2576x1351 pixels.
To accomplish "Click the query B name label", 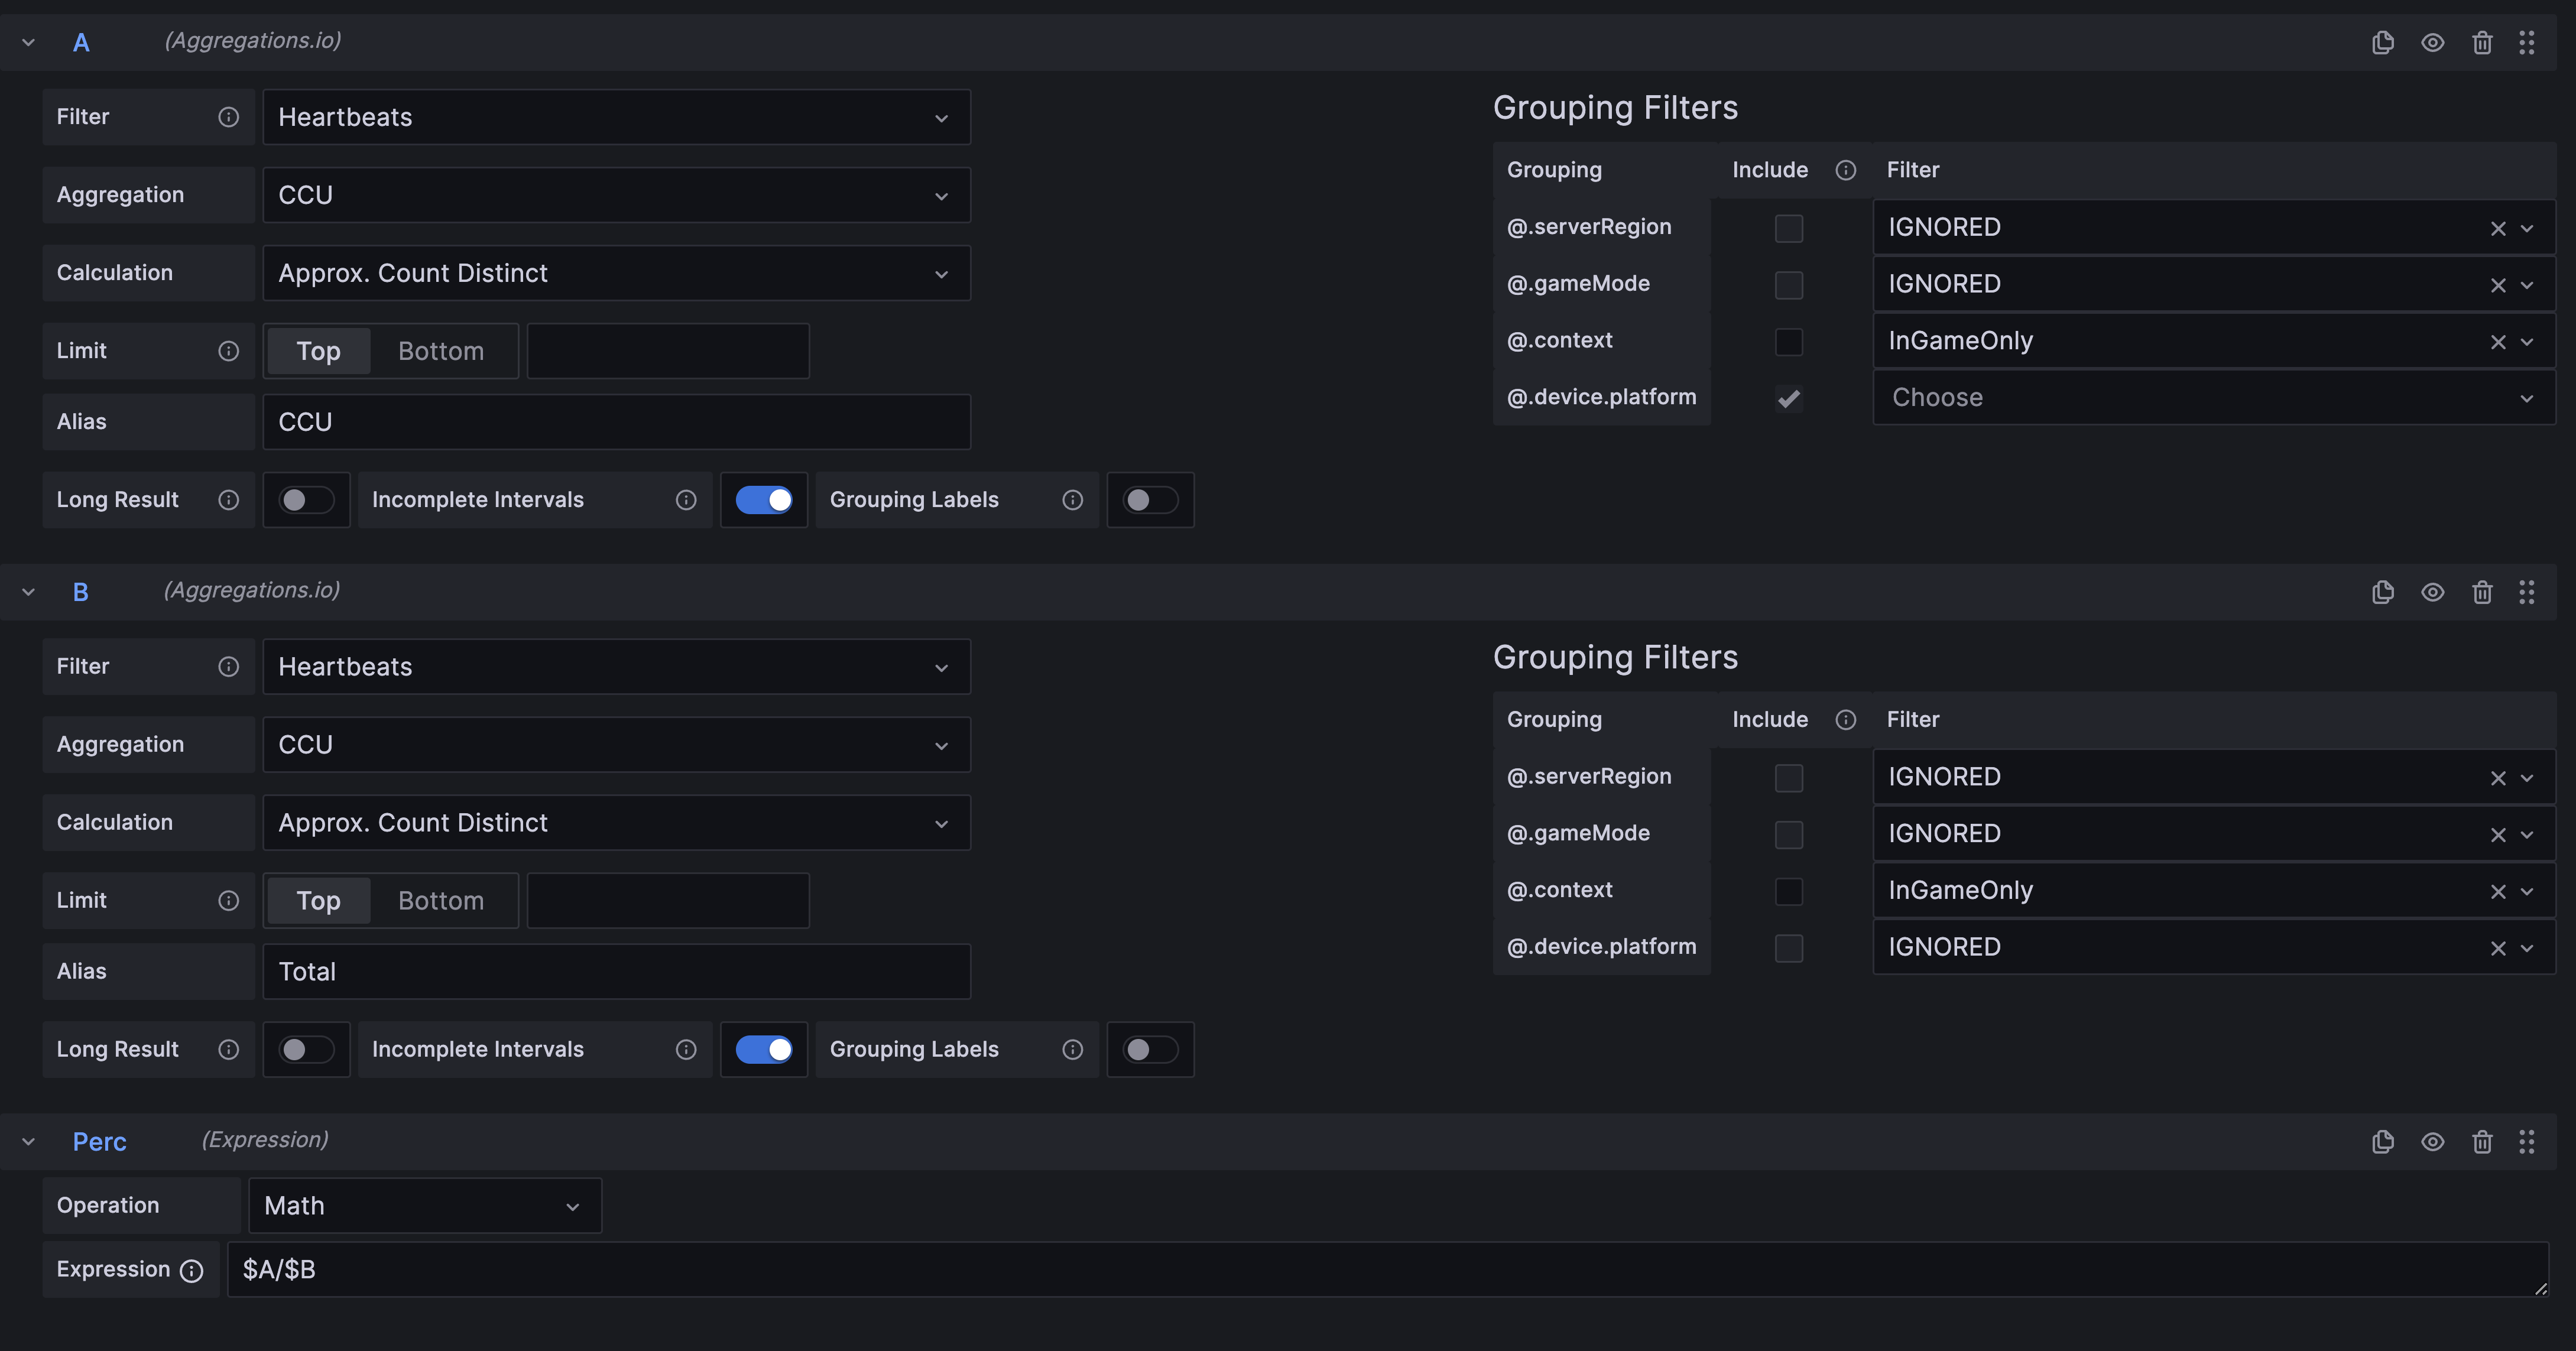I will [x=80, y=592].
